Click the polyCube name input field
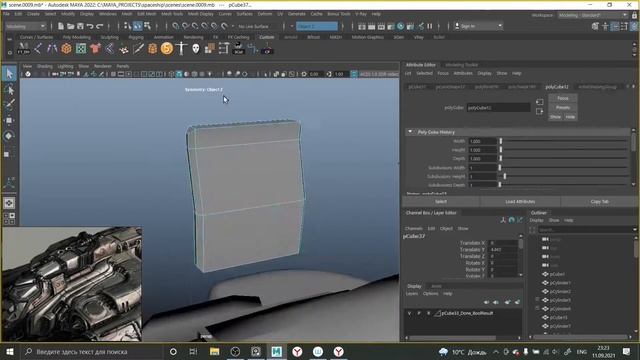640x360 pixels. tap(498, 108)
